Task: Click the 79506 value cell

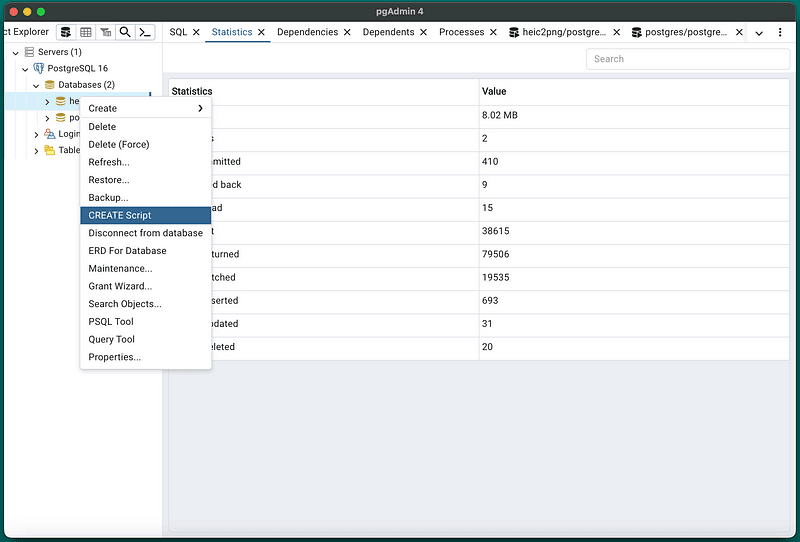Action: pos(634,254)
